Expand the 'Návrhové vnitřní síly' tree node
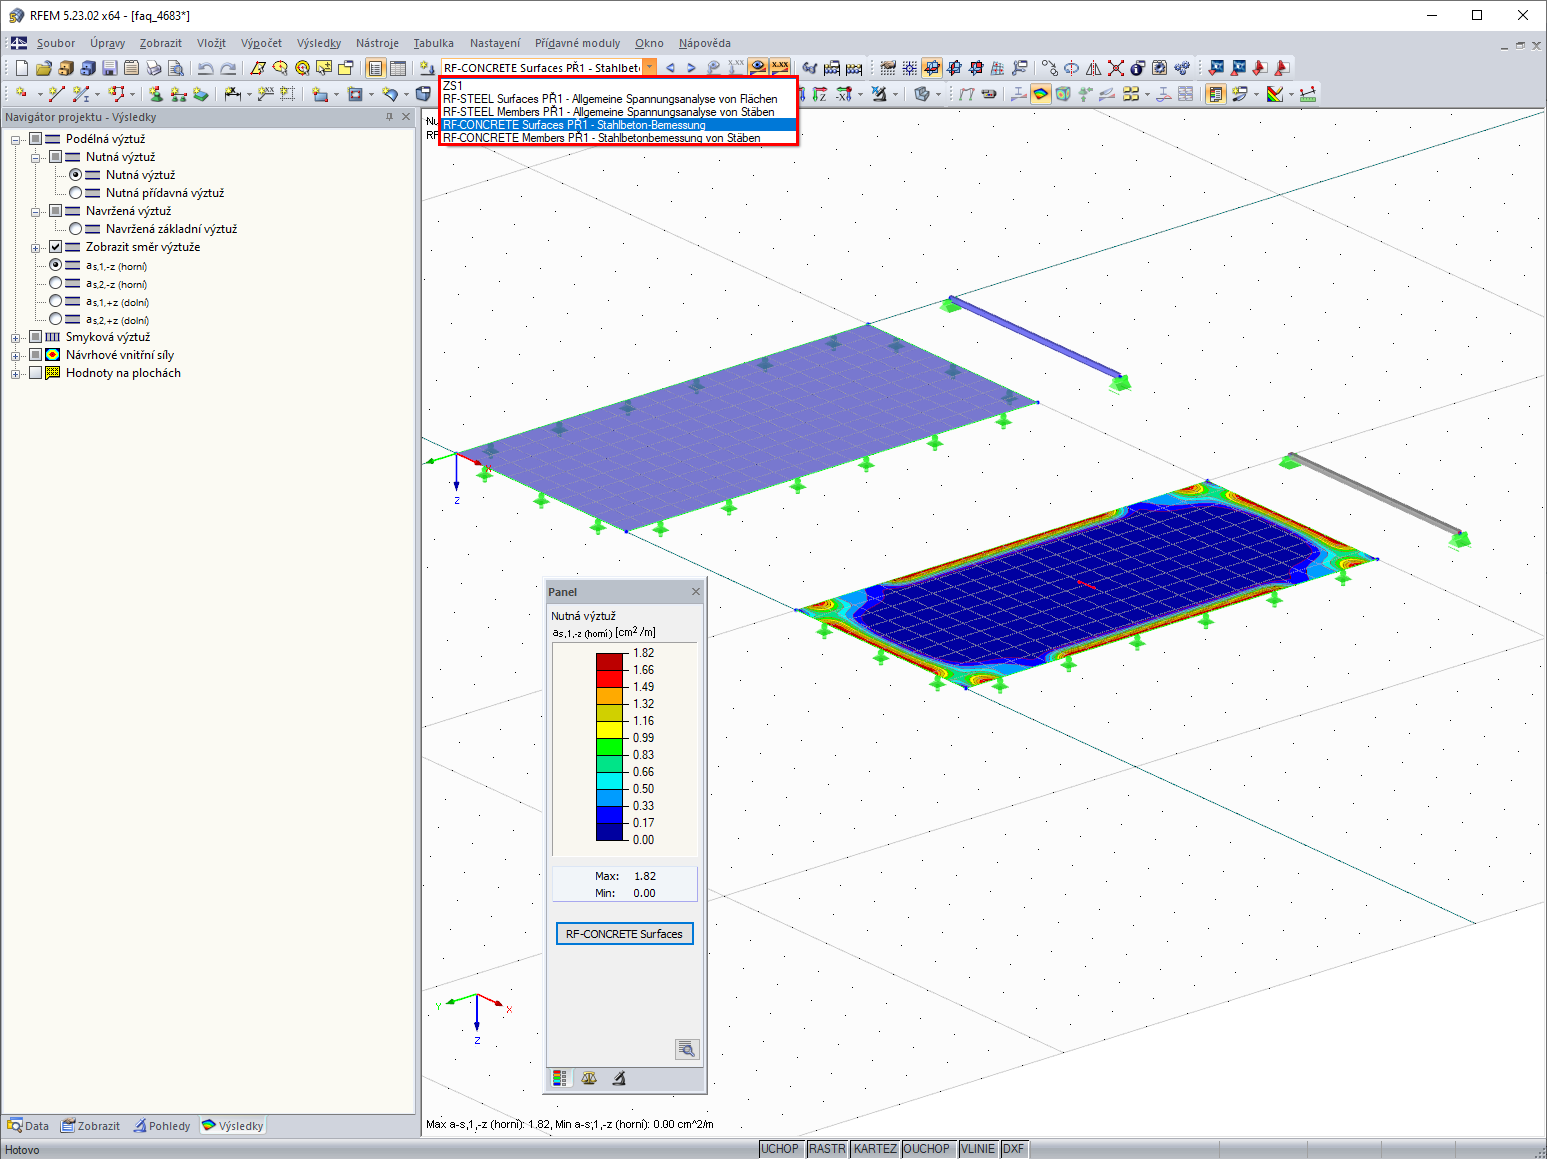This screenshot has width=1547, height=1159. coord(15,356)
